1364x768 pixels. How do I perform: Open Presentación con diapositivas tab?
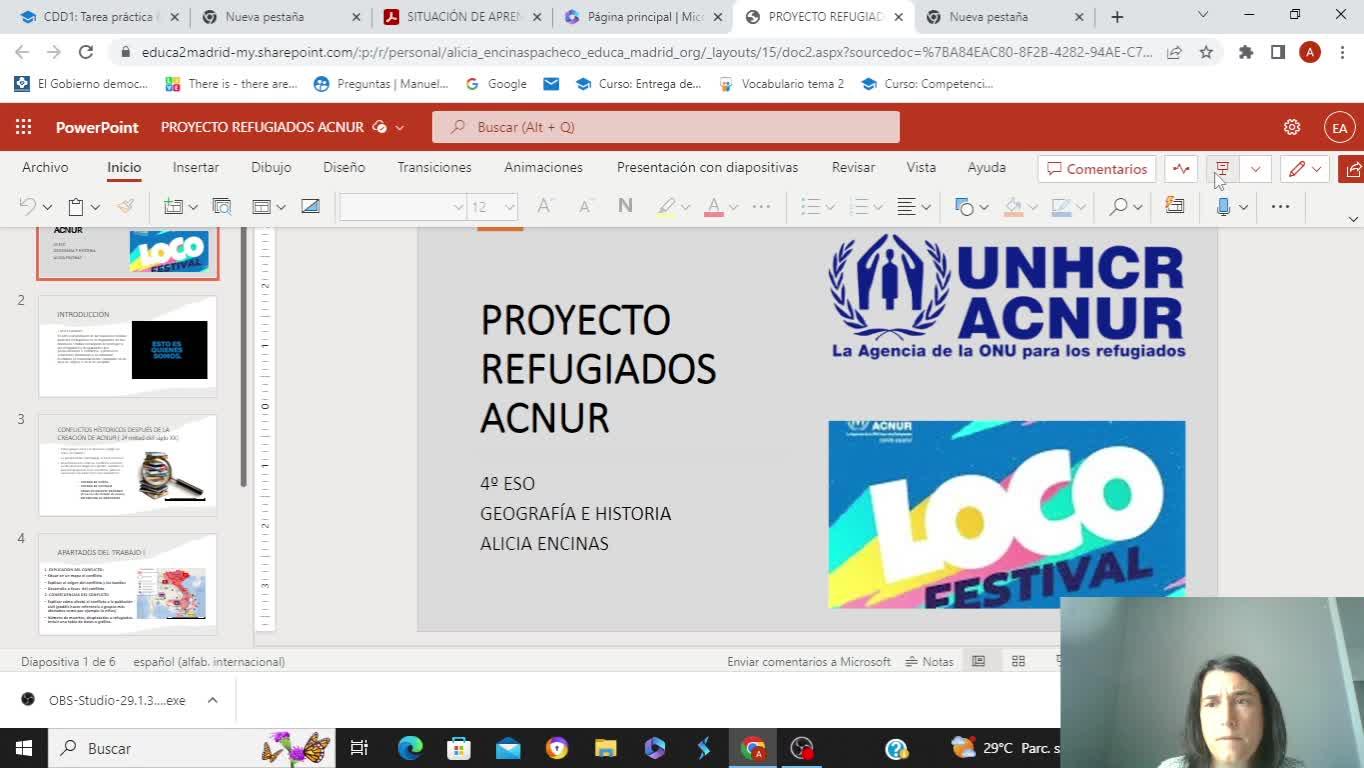coord(707,167)
